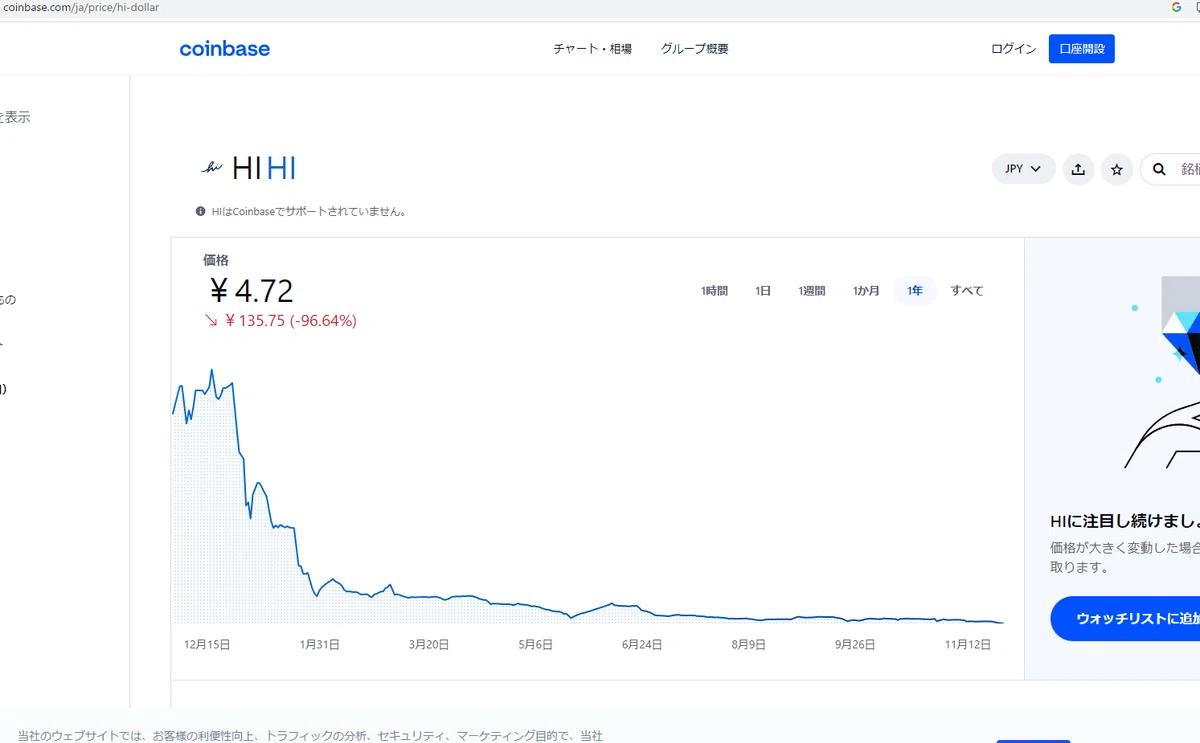The image size is (1200, 743).
Task: Click the ログイン link
Action: click(x=1013, y=48)
